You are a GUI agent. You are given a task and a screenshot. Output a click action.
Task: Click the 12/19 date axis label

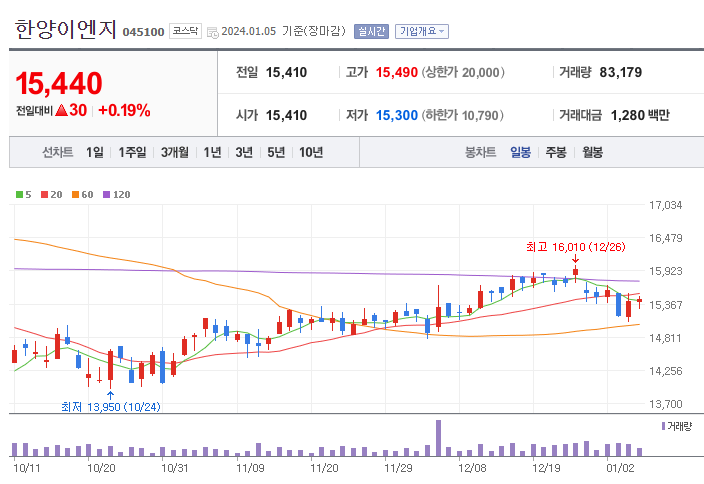click(546, 468)
